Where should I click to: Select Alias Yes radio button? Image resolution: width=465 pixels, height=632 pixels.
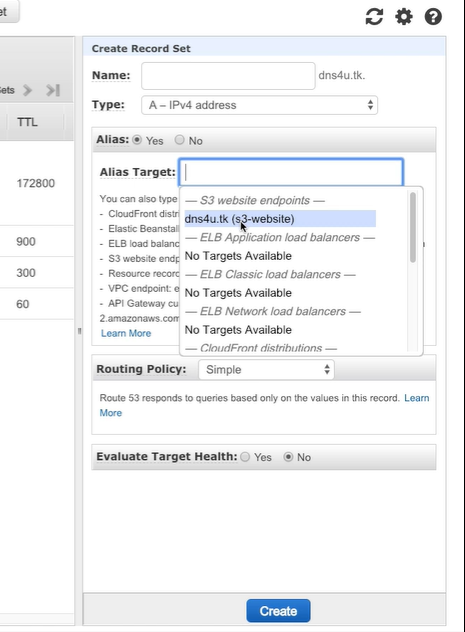click(x=137, y=140)
